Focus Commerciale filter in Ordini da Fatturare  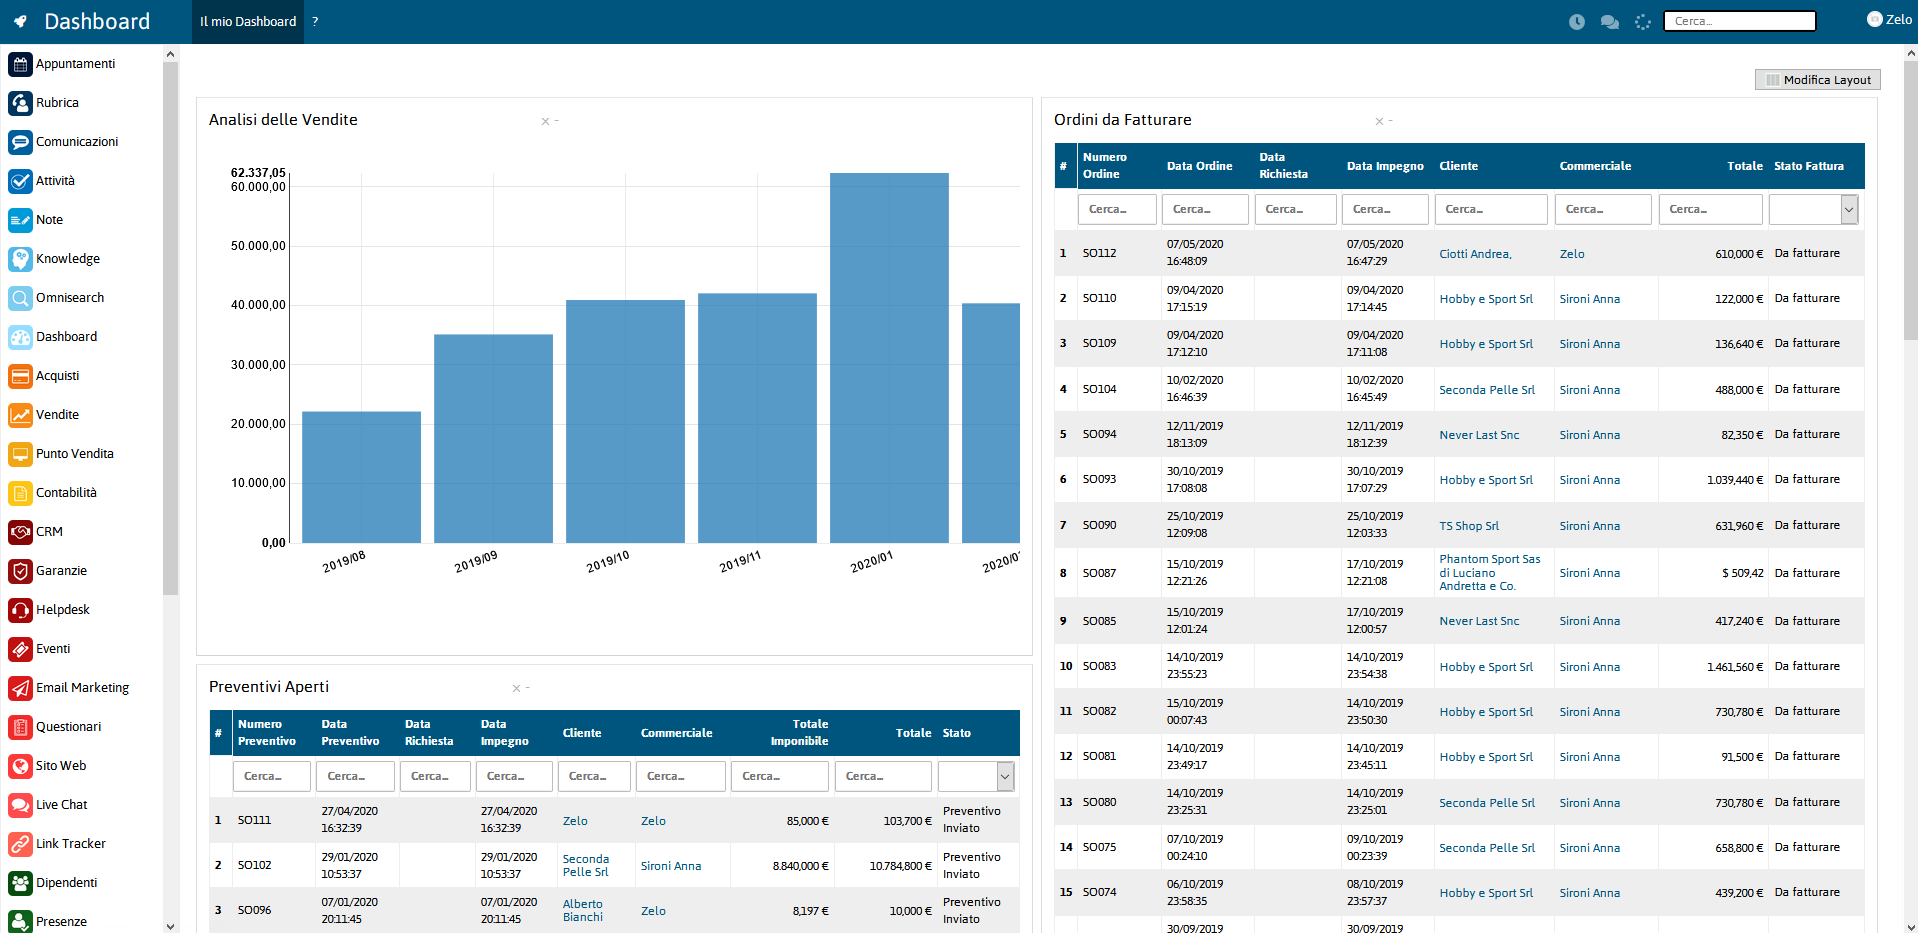pyautogui.click(x=1603, y=209)
